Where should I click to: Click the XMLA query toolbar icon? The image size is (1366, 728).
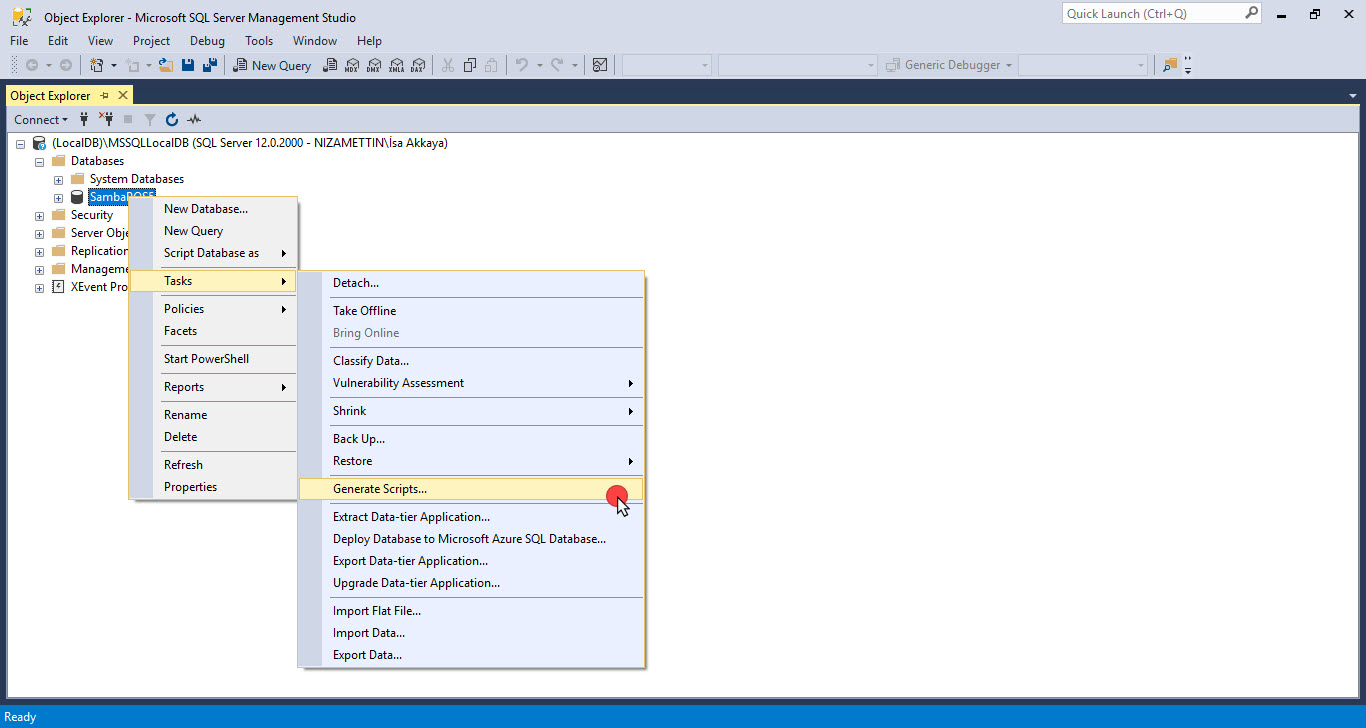(396, 65)
